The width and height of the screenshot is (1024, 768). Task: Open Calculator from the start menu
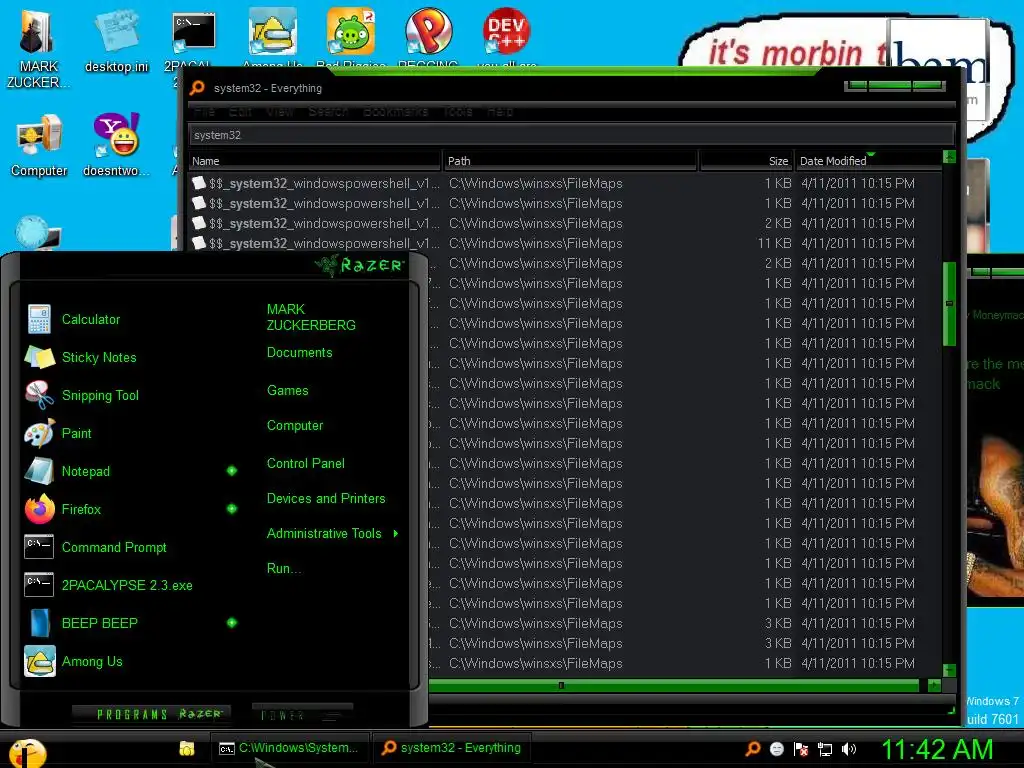point(91,319)
